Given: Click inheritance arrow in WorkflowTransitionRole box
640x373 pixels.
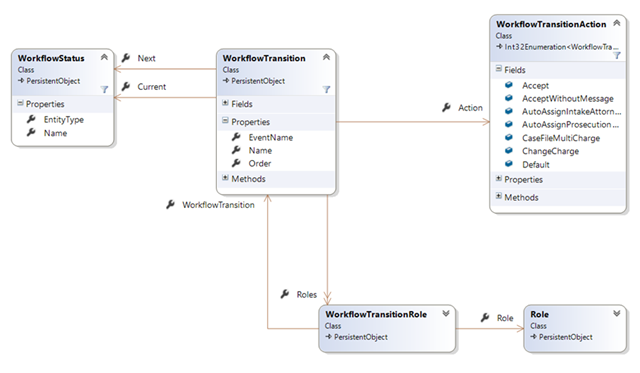Looking at the screenshot, I should tap(329, 337).
